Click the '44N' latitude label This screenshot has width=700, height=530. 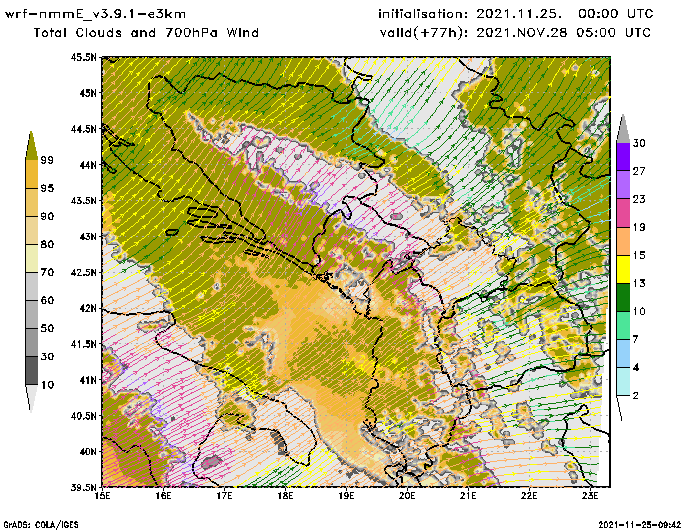coord(88,164)
